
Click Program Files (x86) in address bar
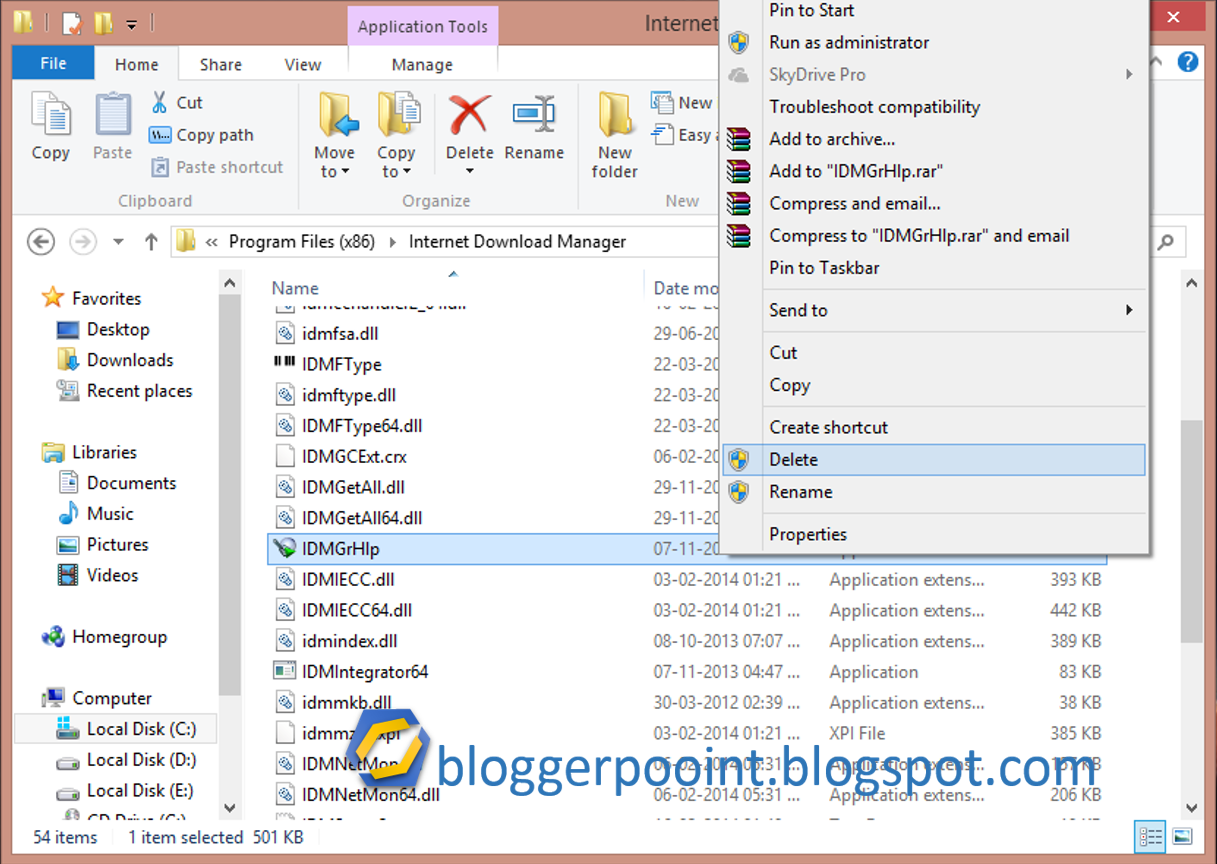point(300,241)
